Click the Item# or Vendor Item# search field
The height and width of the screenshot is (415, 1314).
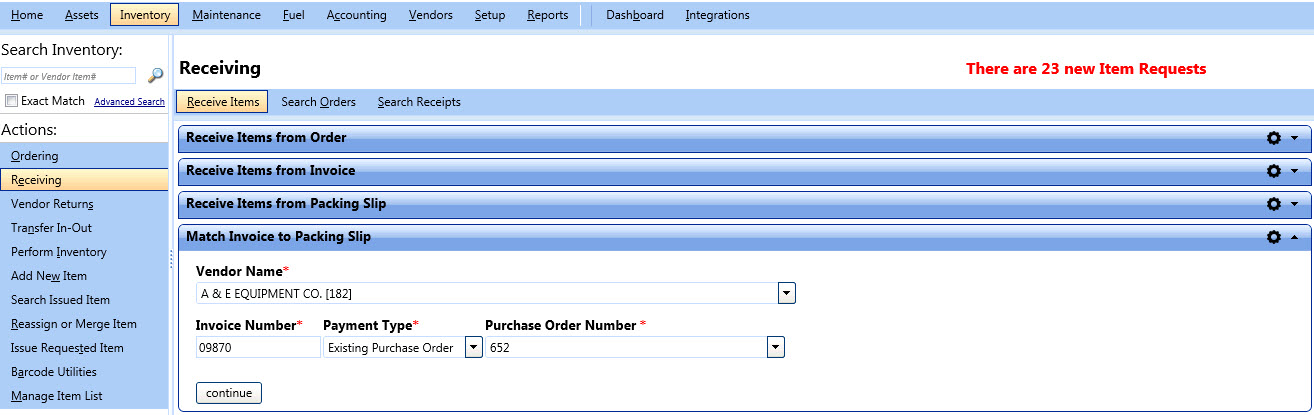coord(68,76)
